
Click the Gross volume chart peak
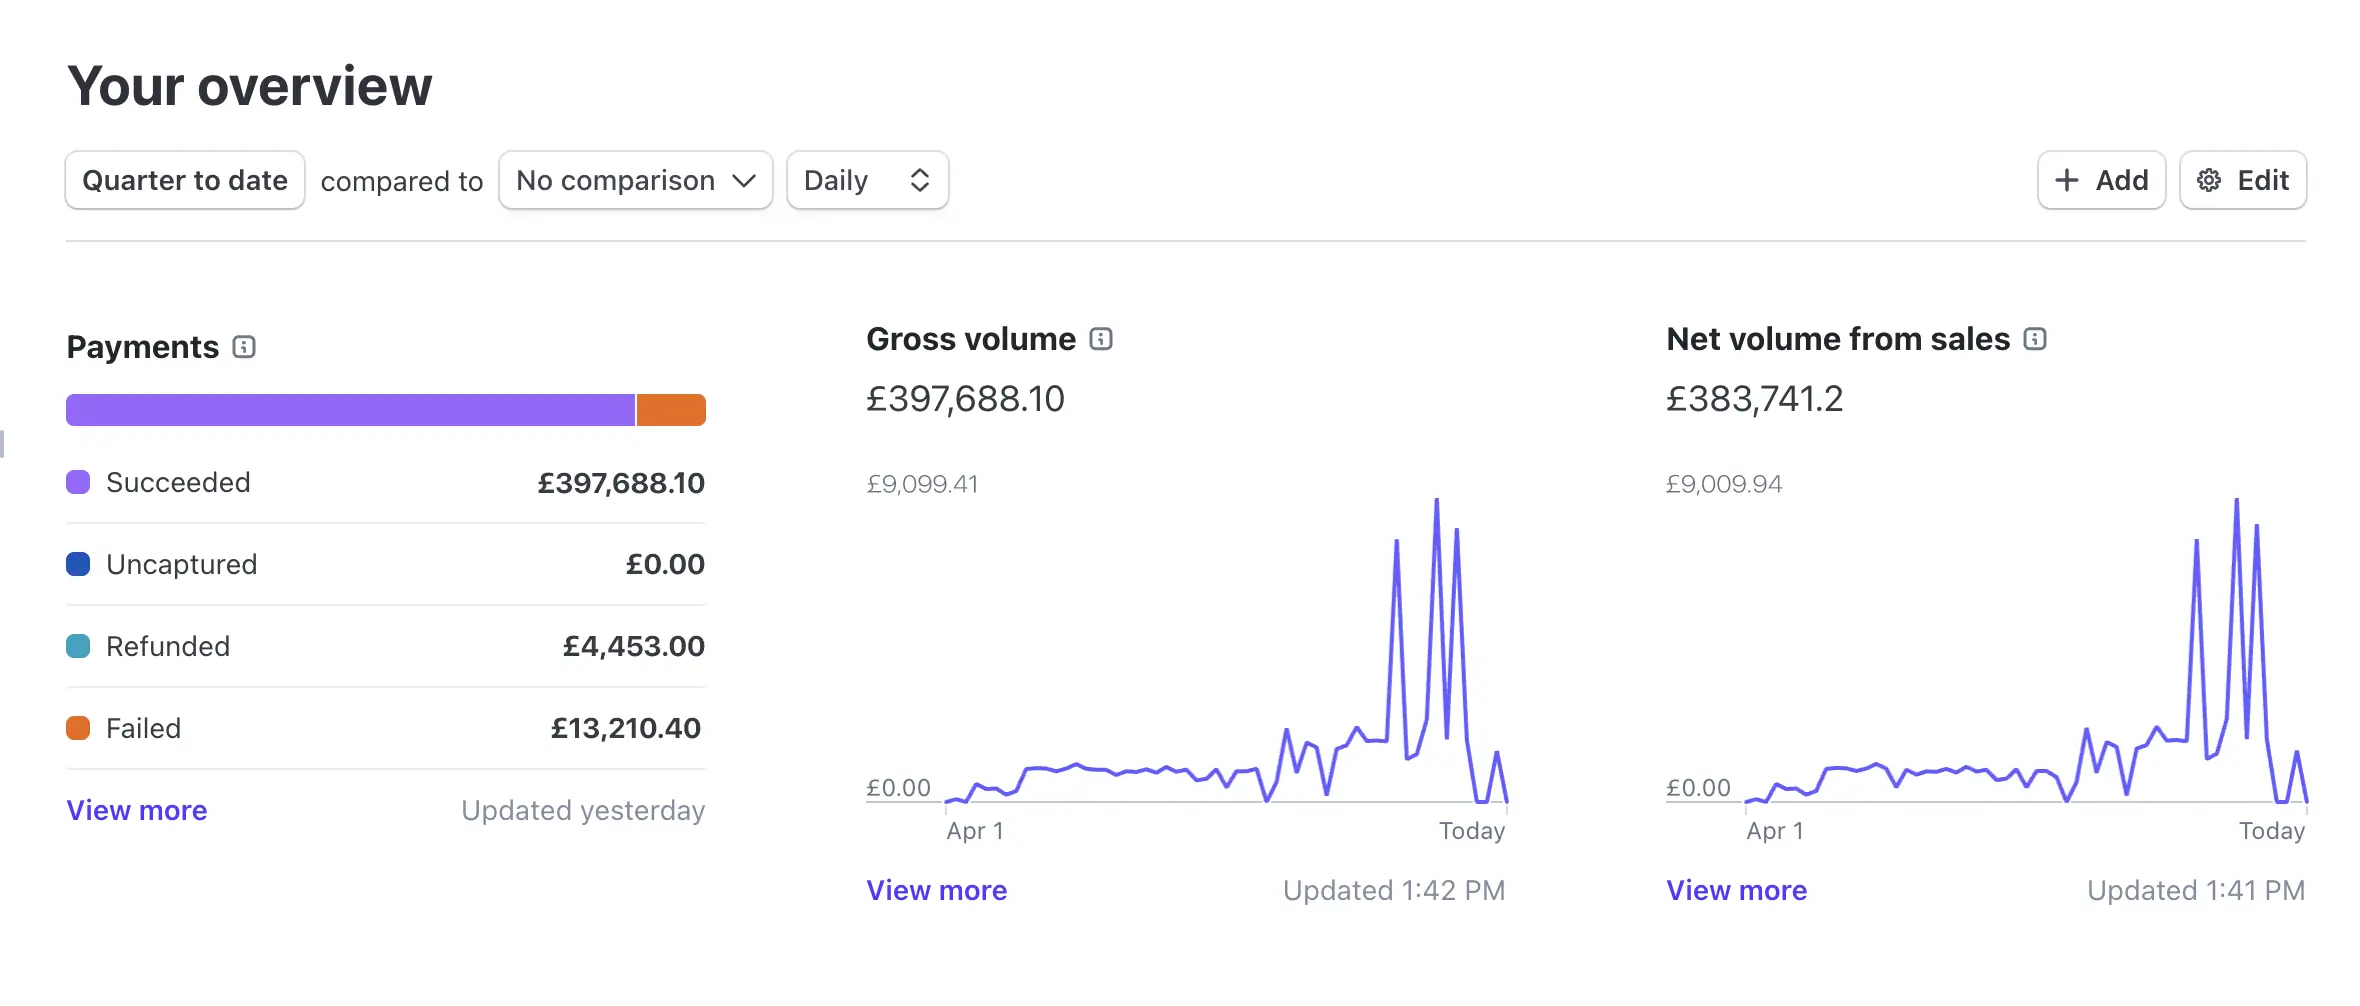click(x=1437, y=502)
